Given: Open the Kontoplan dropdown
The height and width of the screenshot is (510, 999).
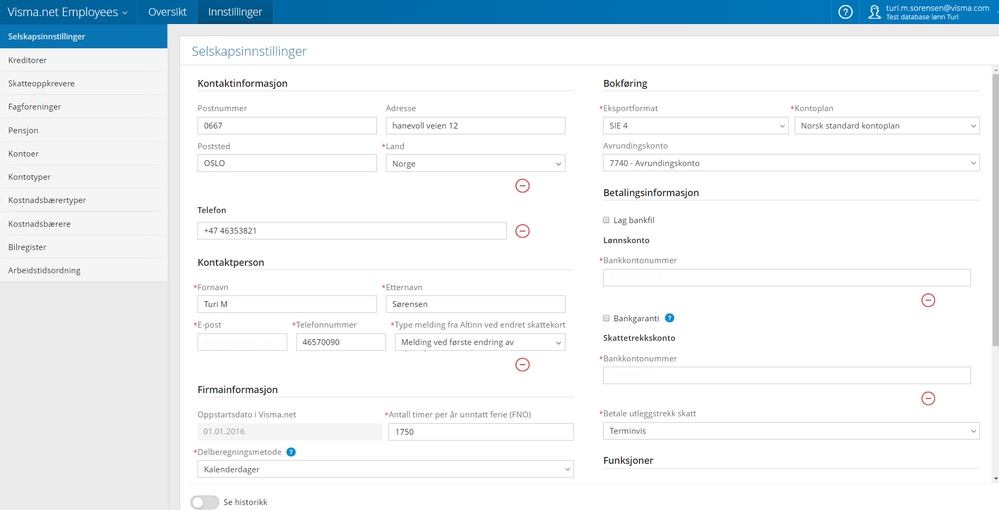Looking at the screenshot, I should 887,126.
